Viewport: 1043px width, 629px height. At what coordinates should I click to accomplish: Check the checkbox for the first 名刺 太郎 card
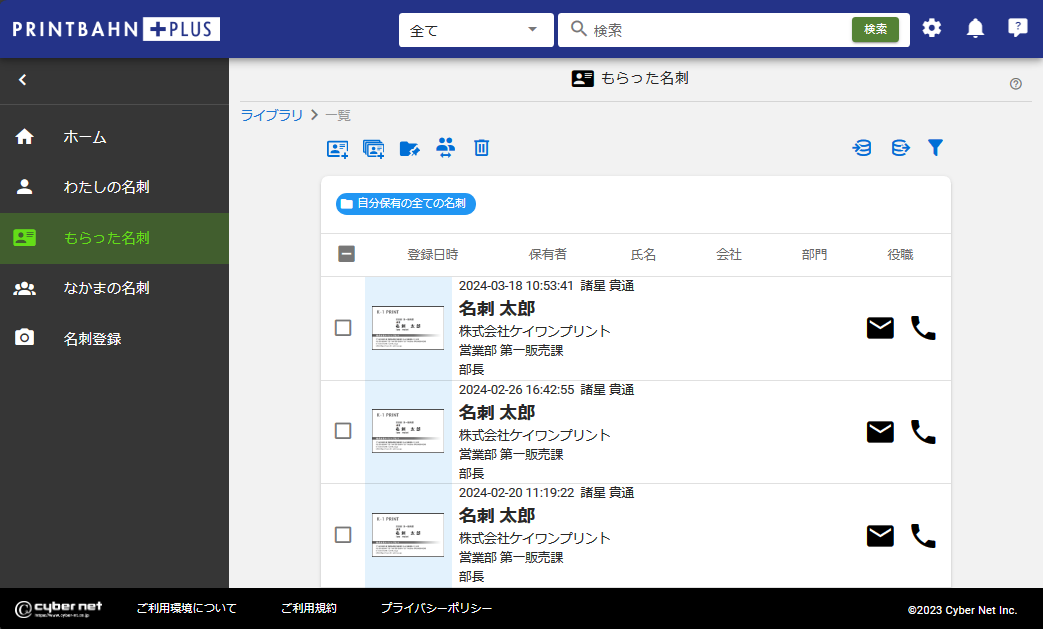[x=344, y=327]
